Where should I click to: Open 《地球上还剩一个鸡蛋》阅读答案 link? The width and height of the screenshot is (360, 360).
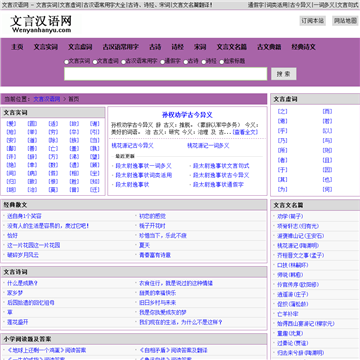pyautogui.click(x=47, y=350)
